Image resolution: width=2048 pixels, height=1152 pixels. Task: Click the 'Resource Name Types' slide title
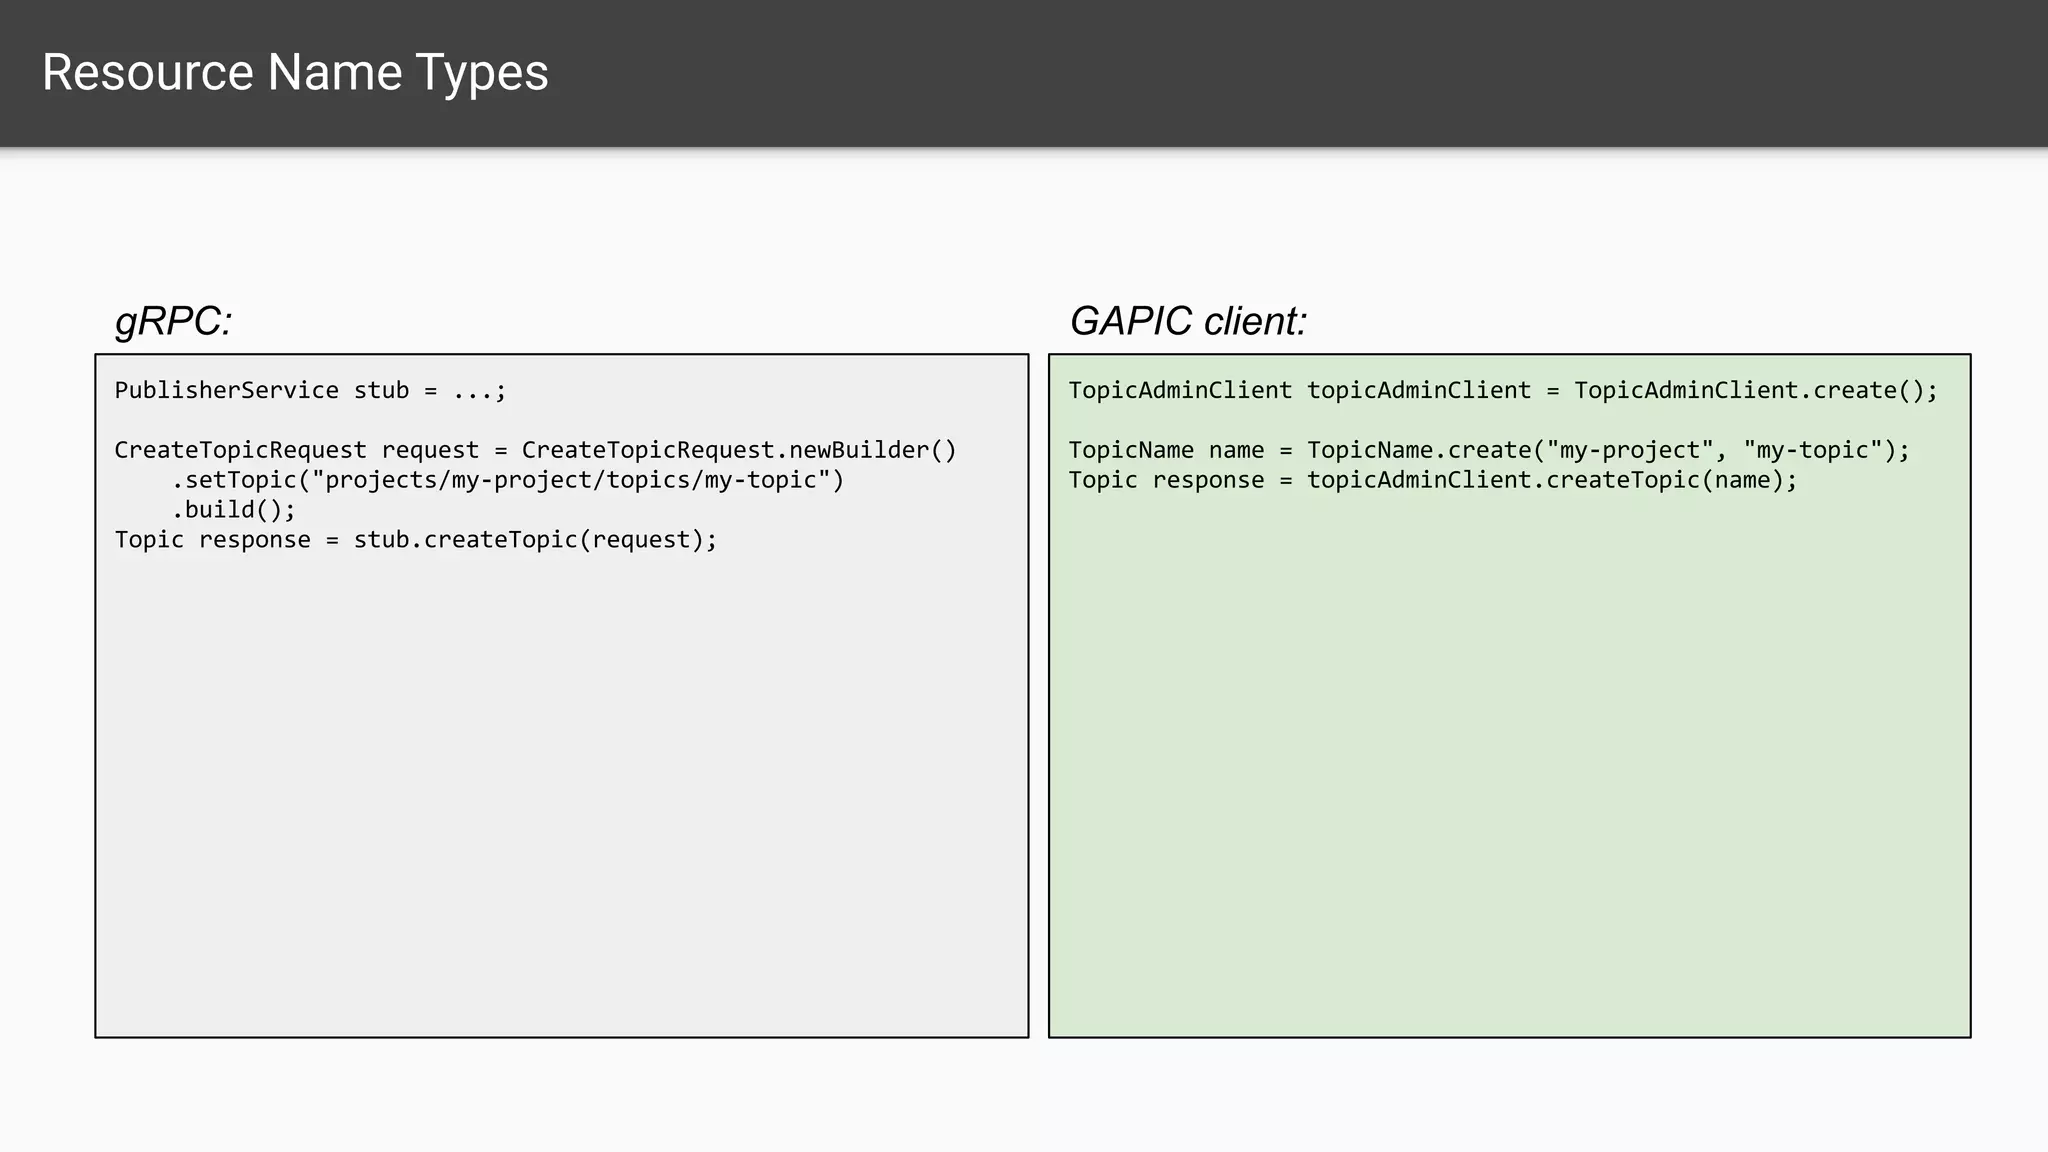tap(295, 73)
